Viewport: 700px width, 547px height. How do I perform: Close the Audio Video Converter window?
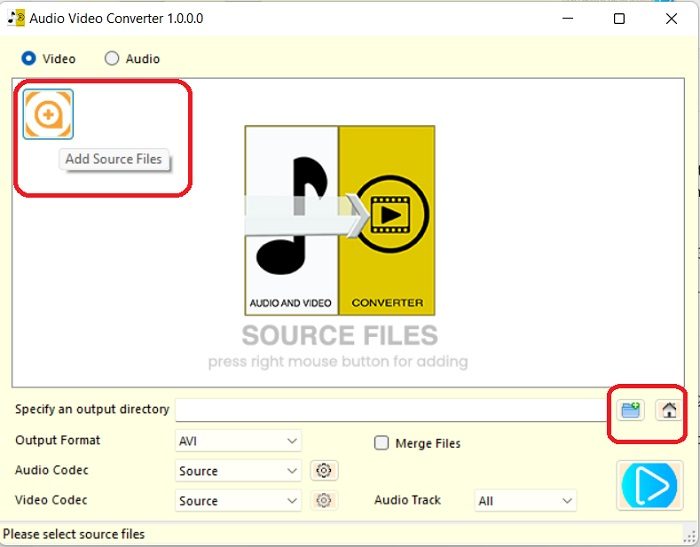click(x=671, y=18)
